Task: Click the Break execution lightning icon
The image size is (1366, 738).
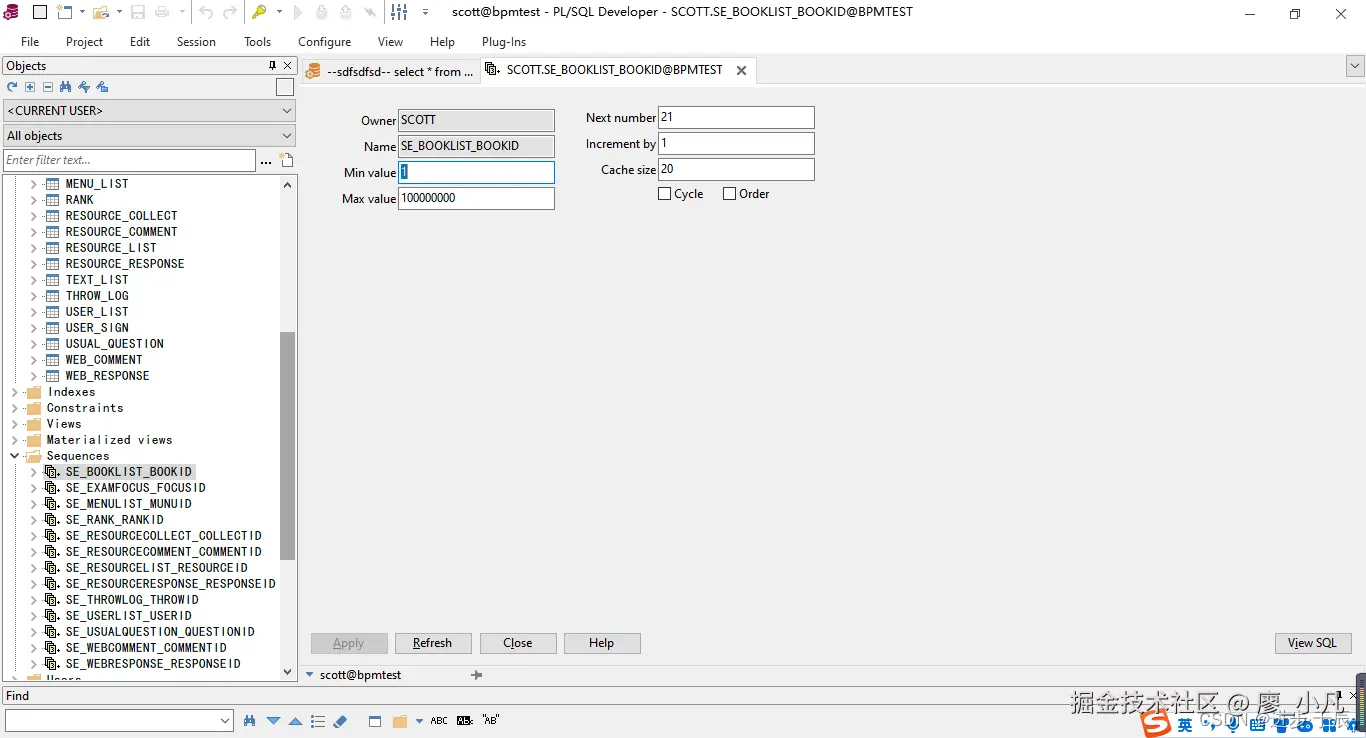Action: pos(370,12)
